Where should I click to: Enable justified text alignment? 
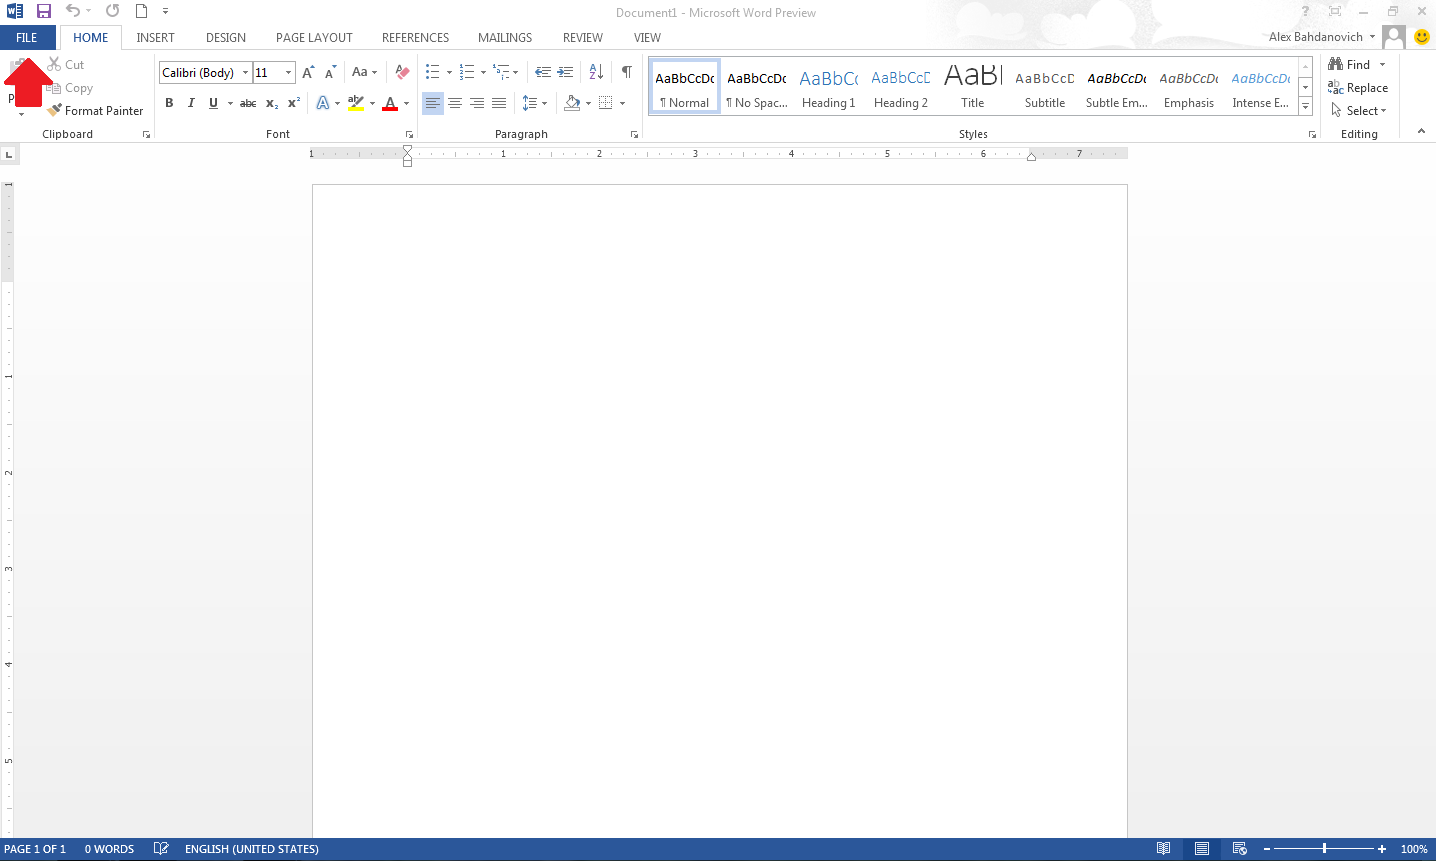(x=499, y=103)
